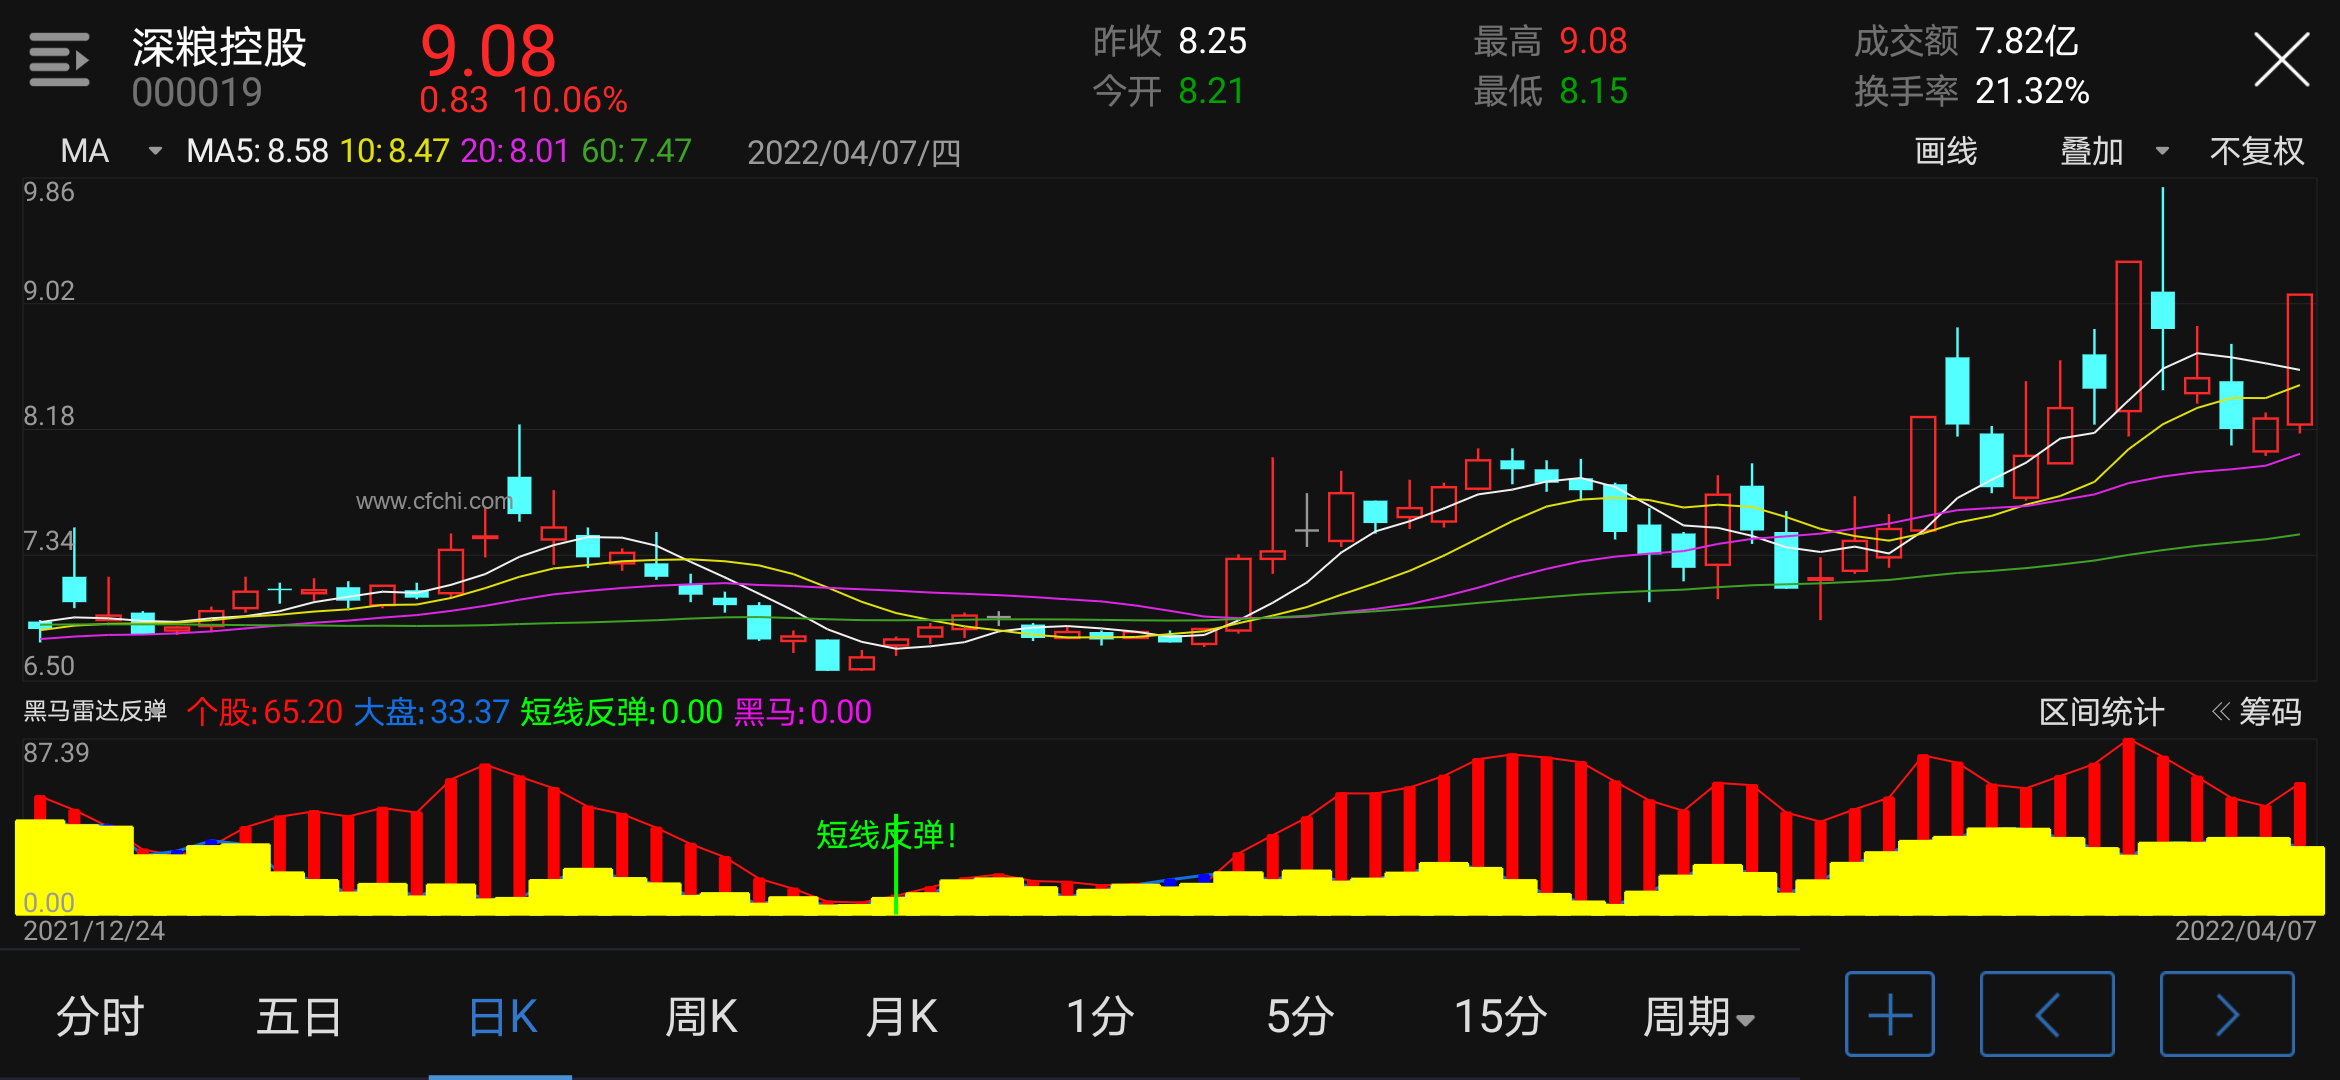Switch to the 分时 tab
2340x1080 pixels.
(100, 1017)
